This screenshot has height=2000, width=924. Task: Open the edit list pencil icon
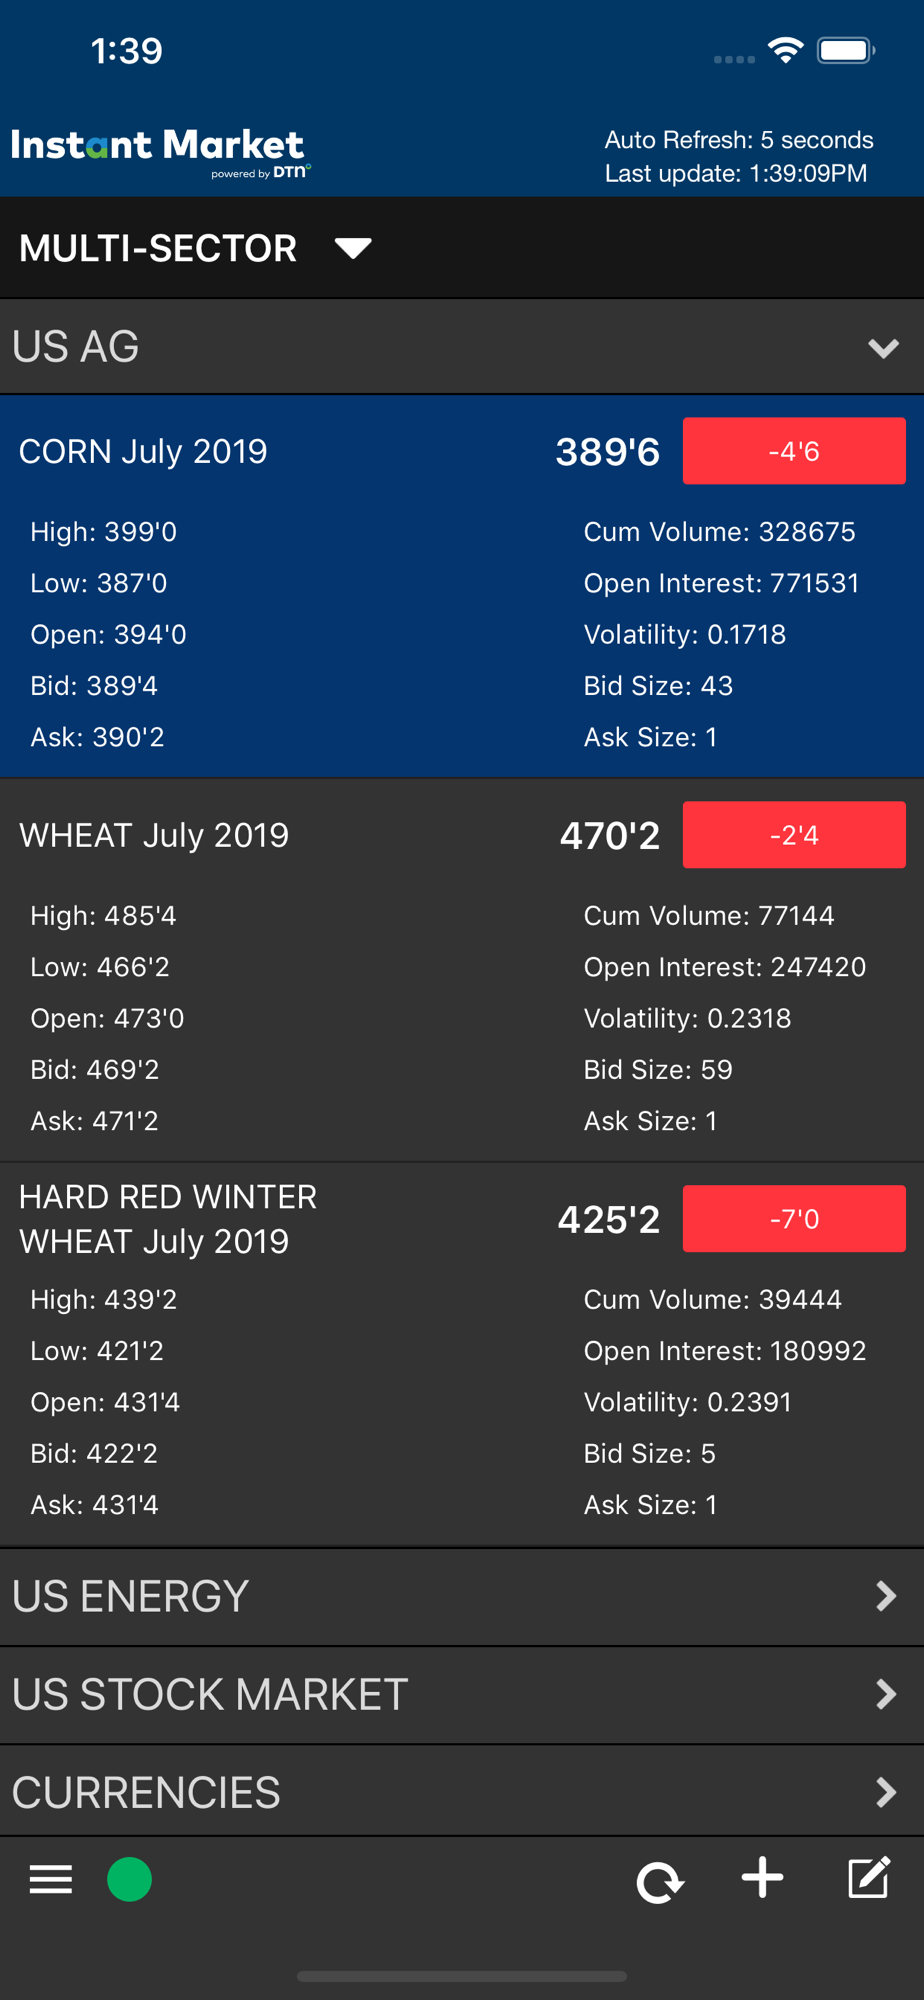click(x=868, y=1877)
